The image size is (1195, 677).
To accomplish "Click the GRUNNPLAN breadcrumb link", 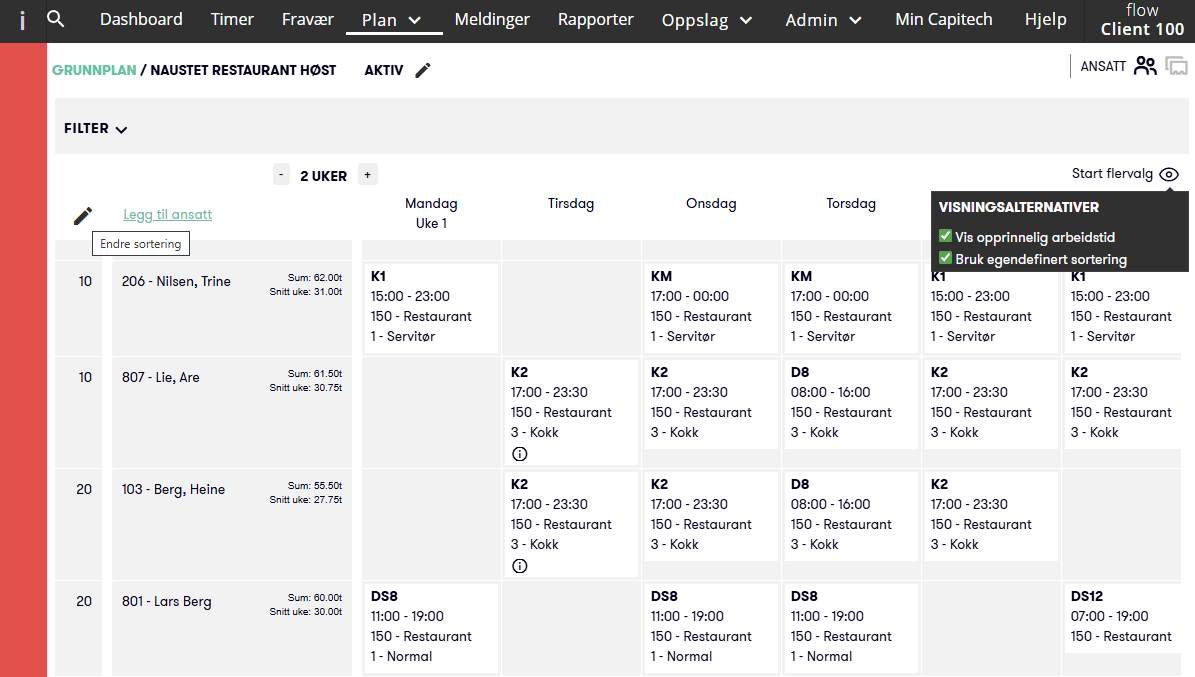I will 94,70.
